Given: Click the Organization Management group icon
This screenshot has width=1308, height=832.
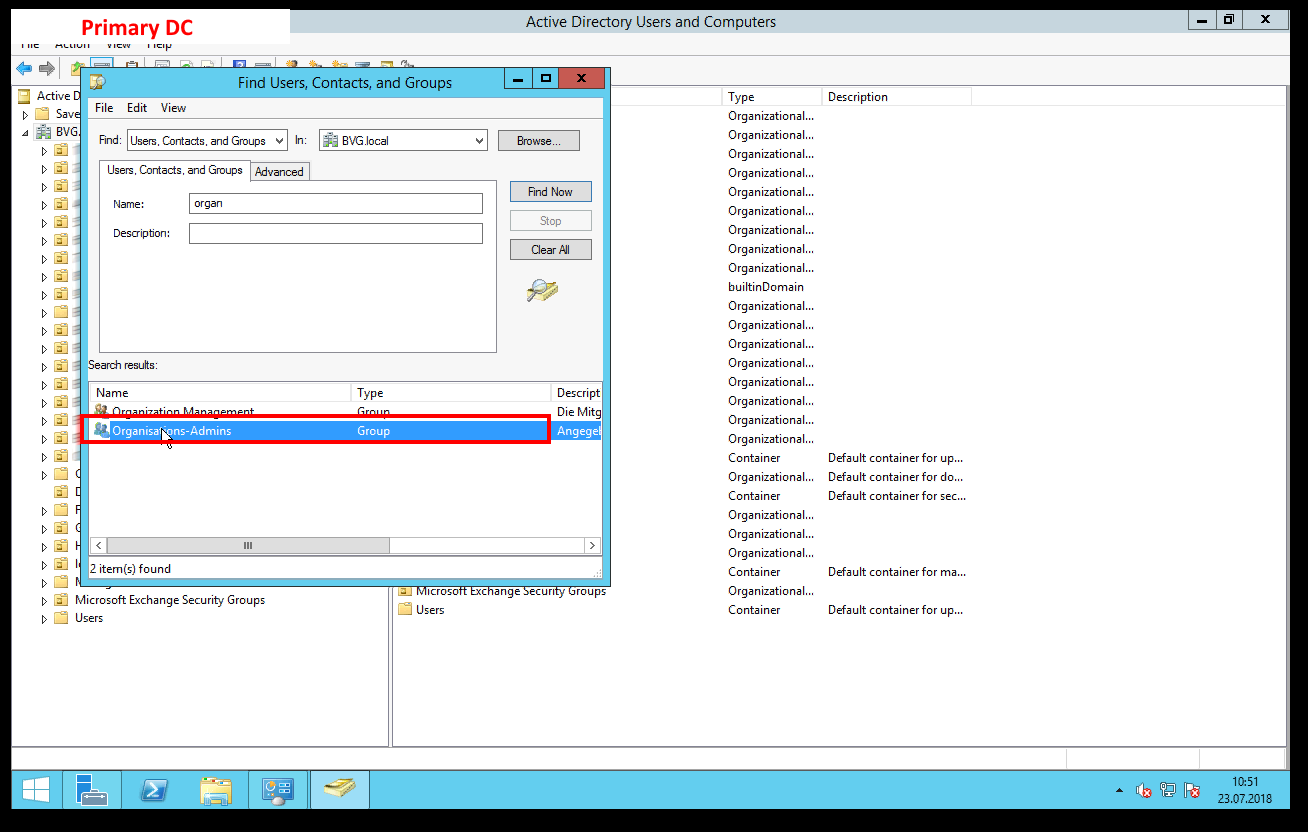Looking at the screenshot, I should [x=101, y=412].
